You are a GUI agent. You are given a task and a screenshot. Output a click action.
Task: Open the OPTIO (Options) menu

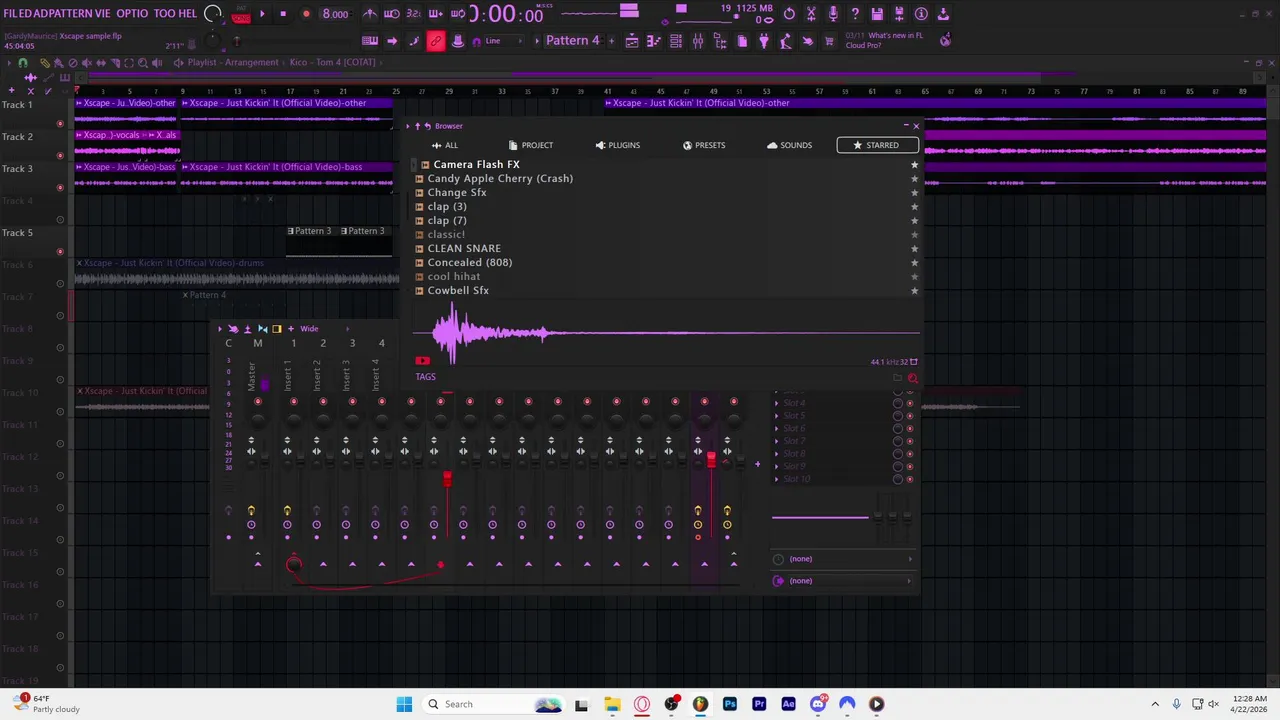pos(132,14)
